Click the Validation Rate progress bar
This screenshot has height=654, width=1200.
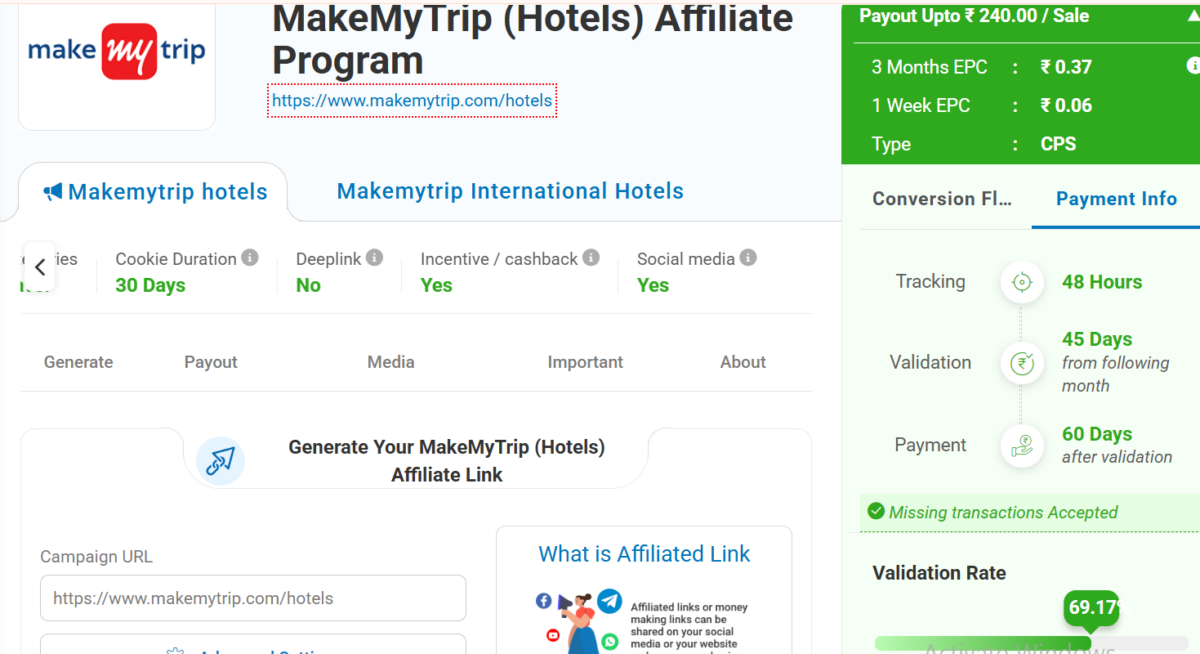coord(1030,642)
